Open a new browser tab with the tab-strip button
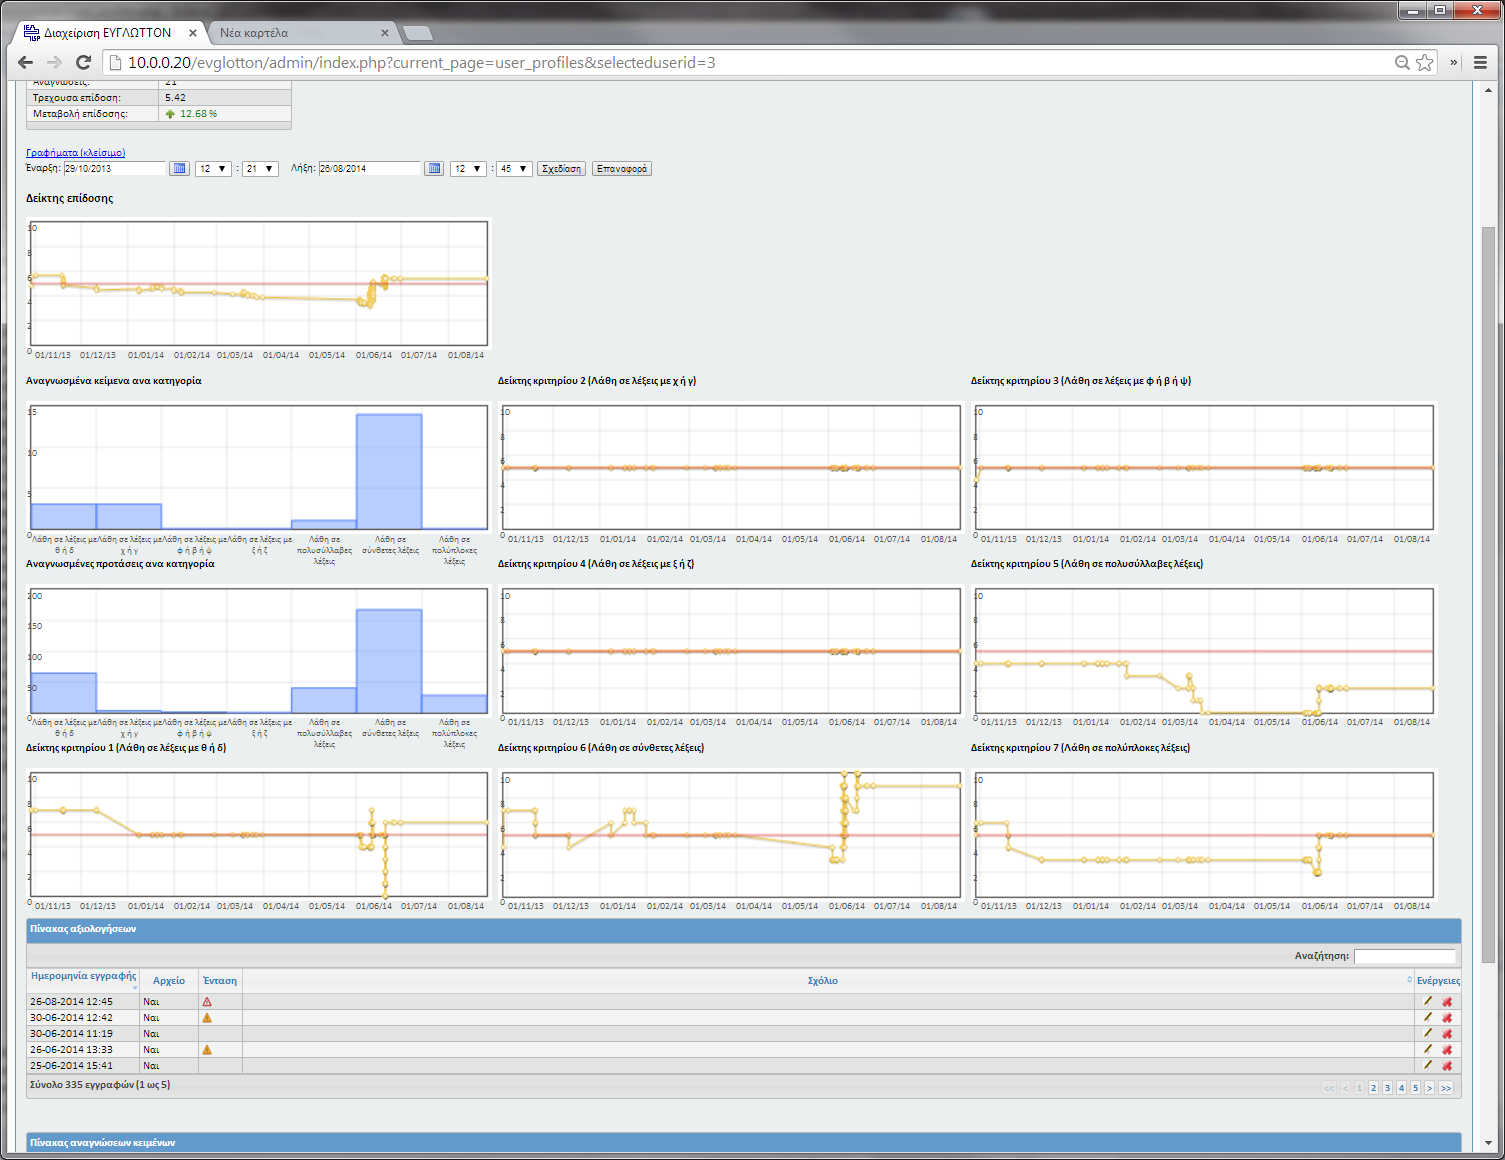 [418, 33]
